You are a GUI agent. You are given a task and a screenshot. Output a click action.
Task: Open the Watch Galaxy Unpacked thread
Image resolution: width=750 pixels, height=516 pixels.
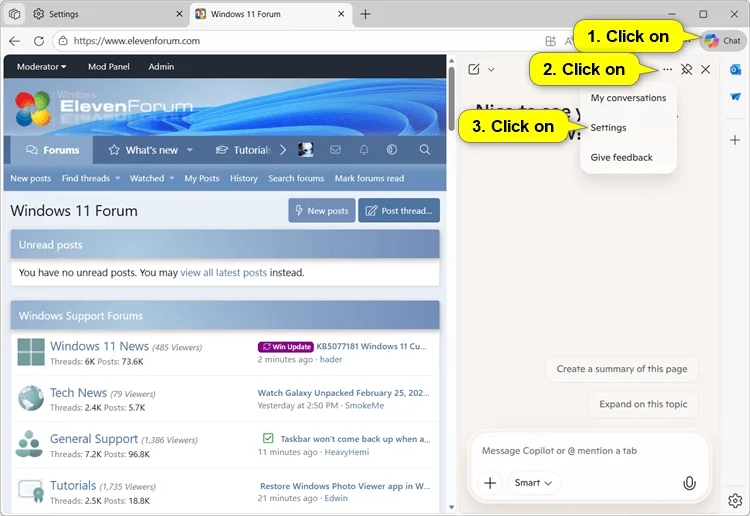tap(343, 393)
